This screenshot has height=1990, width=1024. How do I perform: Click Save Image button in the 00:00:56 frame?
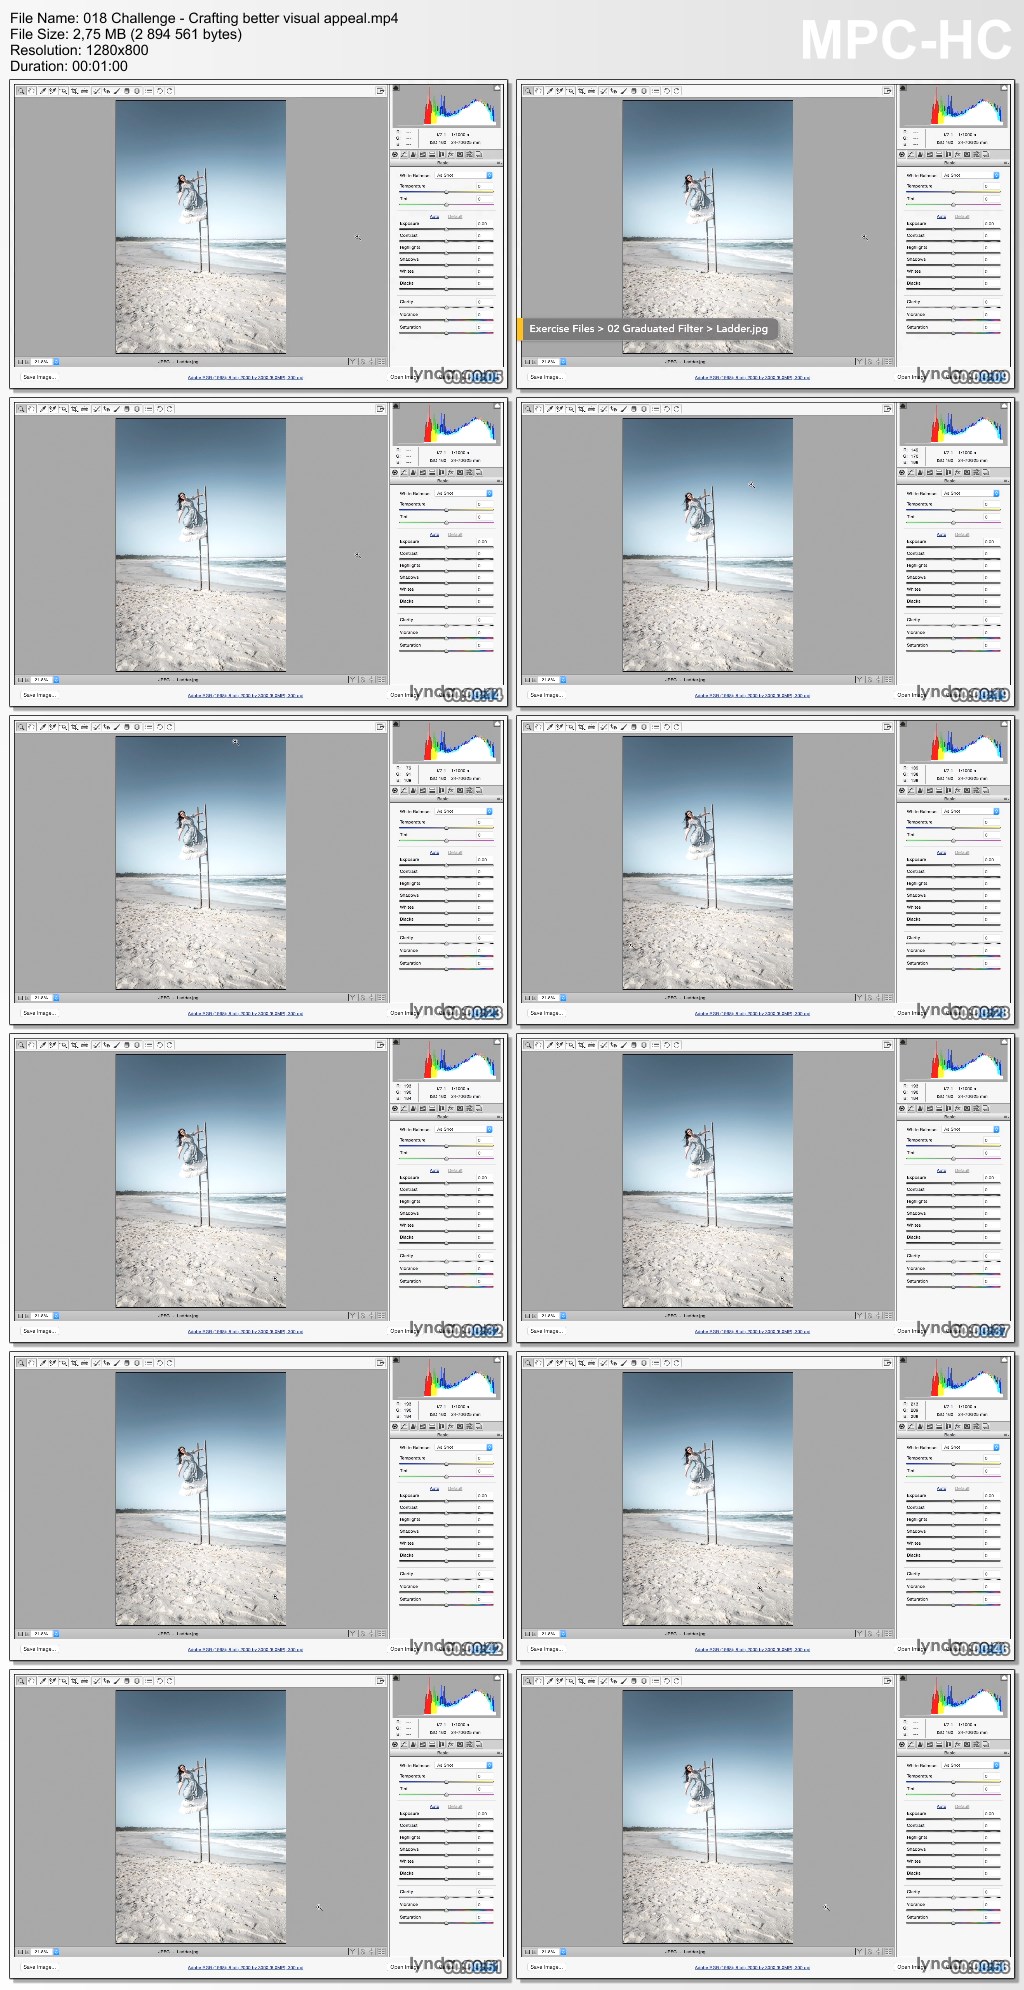coord(547,1967)
